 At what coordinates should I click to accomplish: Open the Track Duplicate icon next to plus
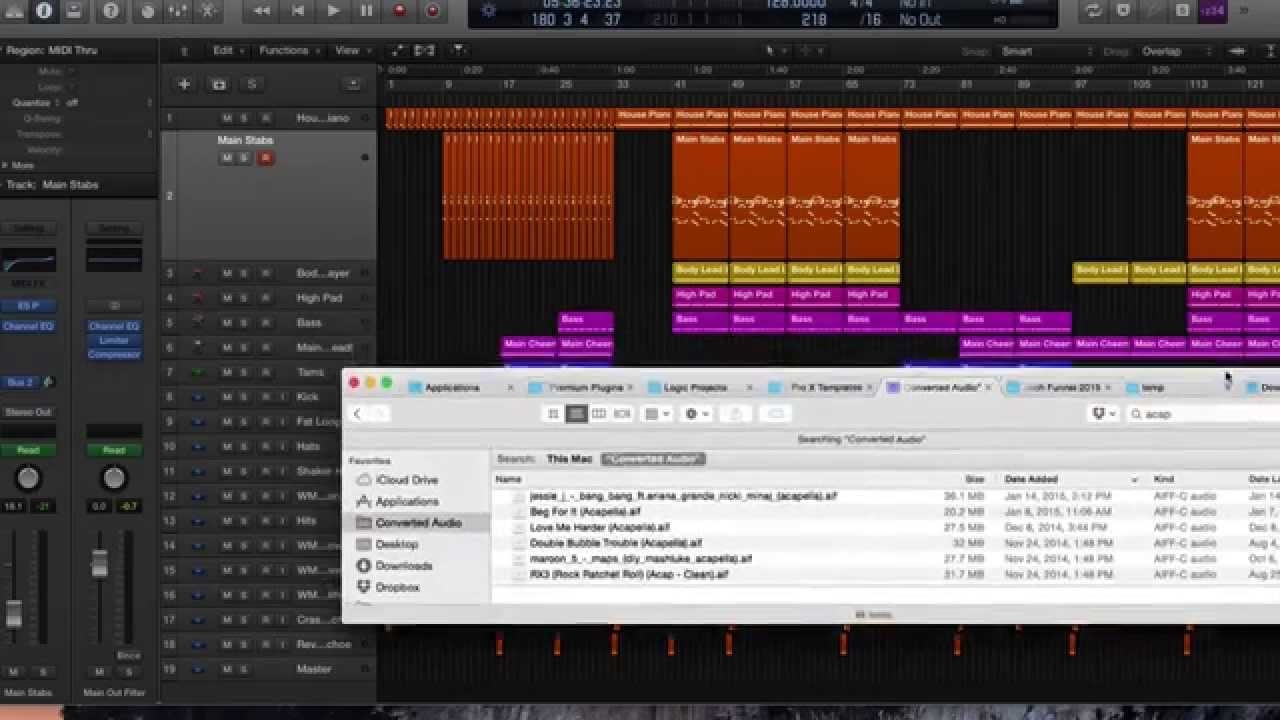219,84
